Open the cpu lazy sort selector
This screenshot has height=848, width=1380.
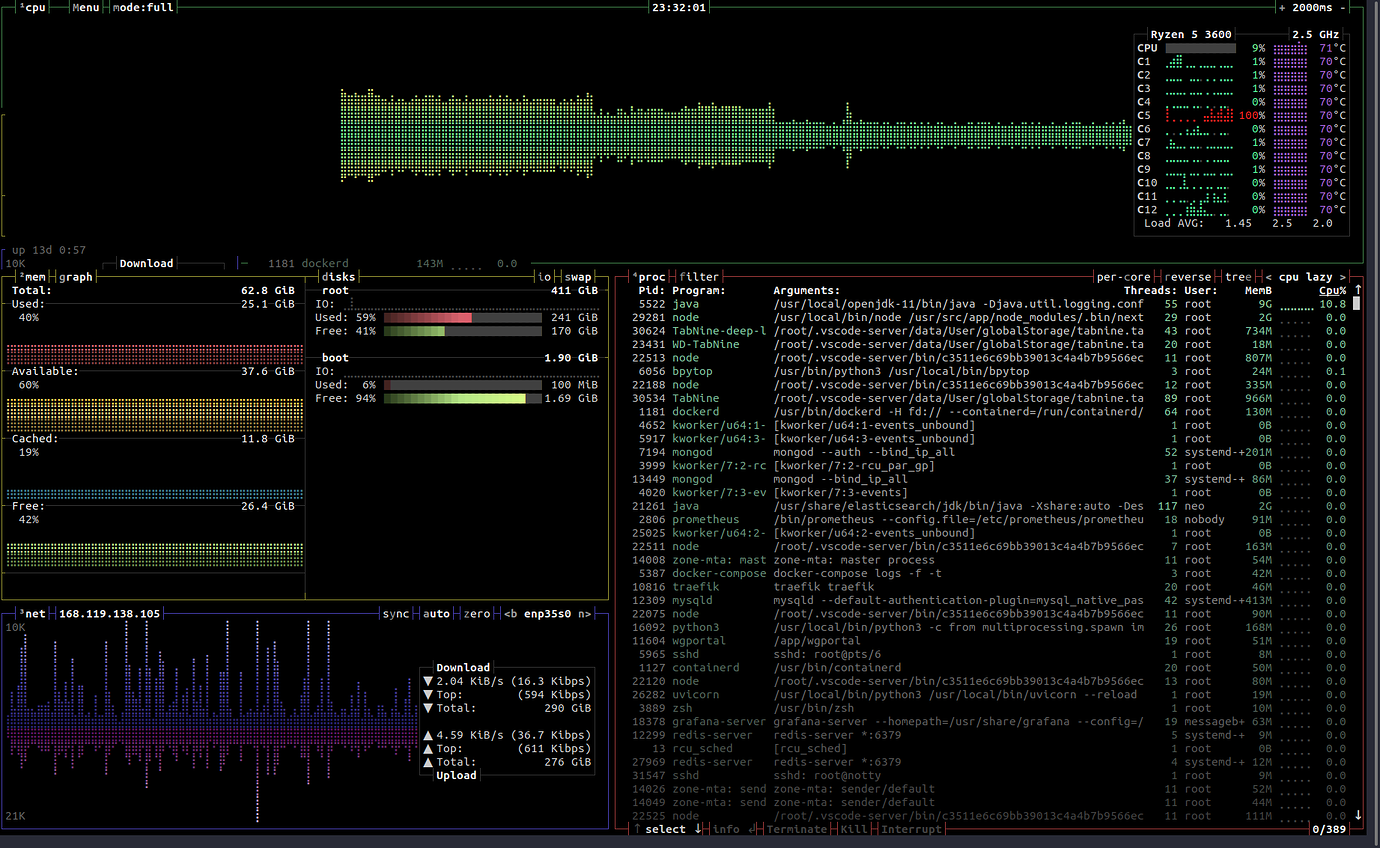pos(1306,277)
